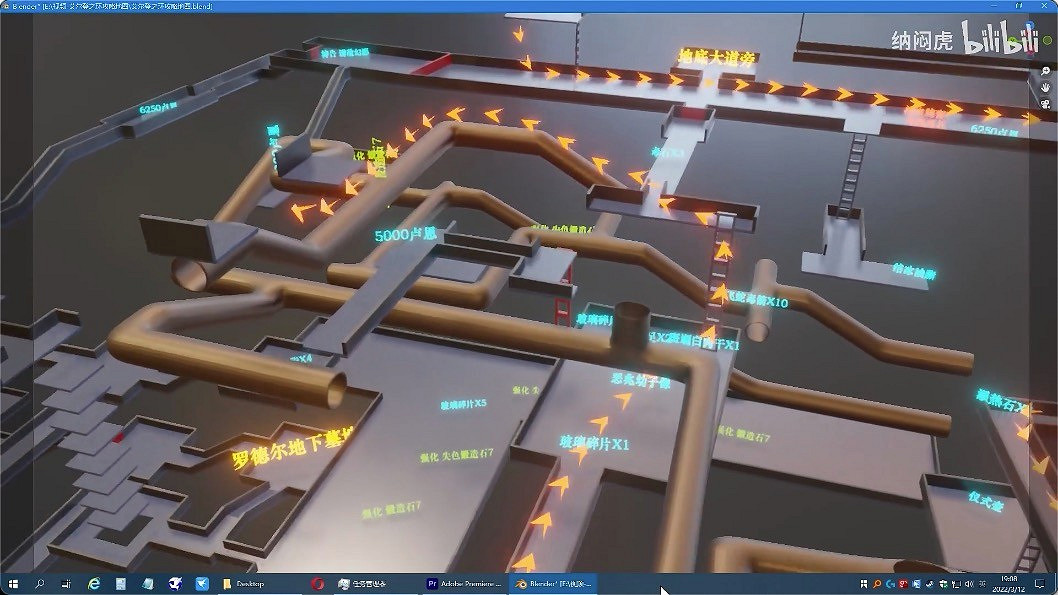Toggle camera view with camera icon
This screenshot has width=1058, height=595.
[x=1045, y=103]
